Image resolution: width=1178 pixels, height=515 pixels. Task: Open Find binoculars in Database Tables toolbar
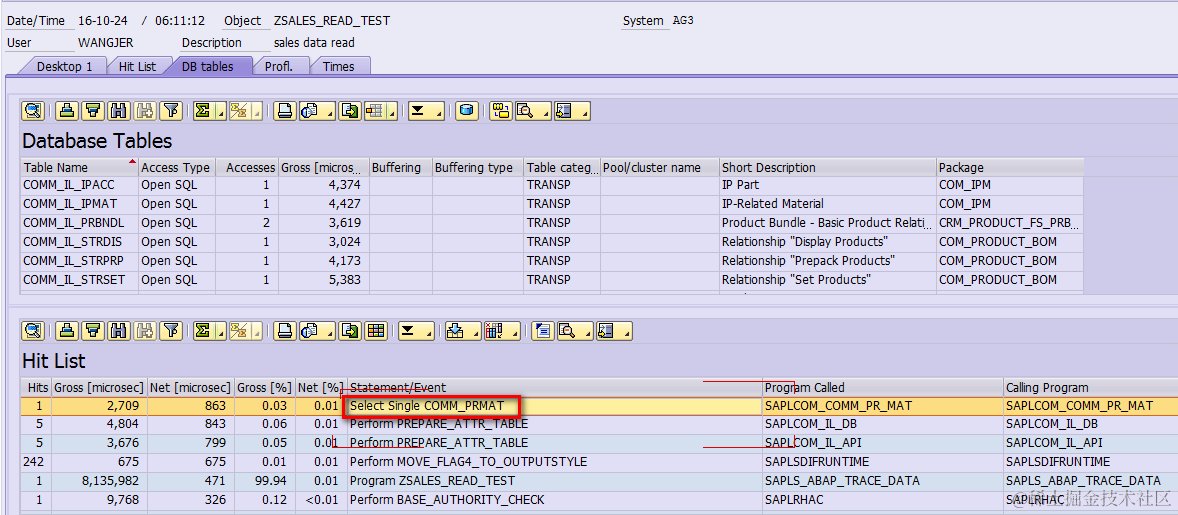pos(117,111)
